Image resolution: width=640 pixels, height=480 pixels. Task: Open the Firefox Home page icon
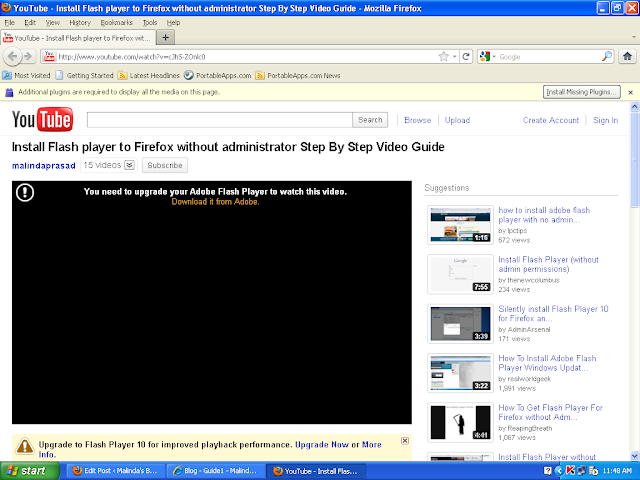point(627,56)
